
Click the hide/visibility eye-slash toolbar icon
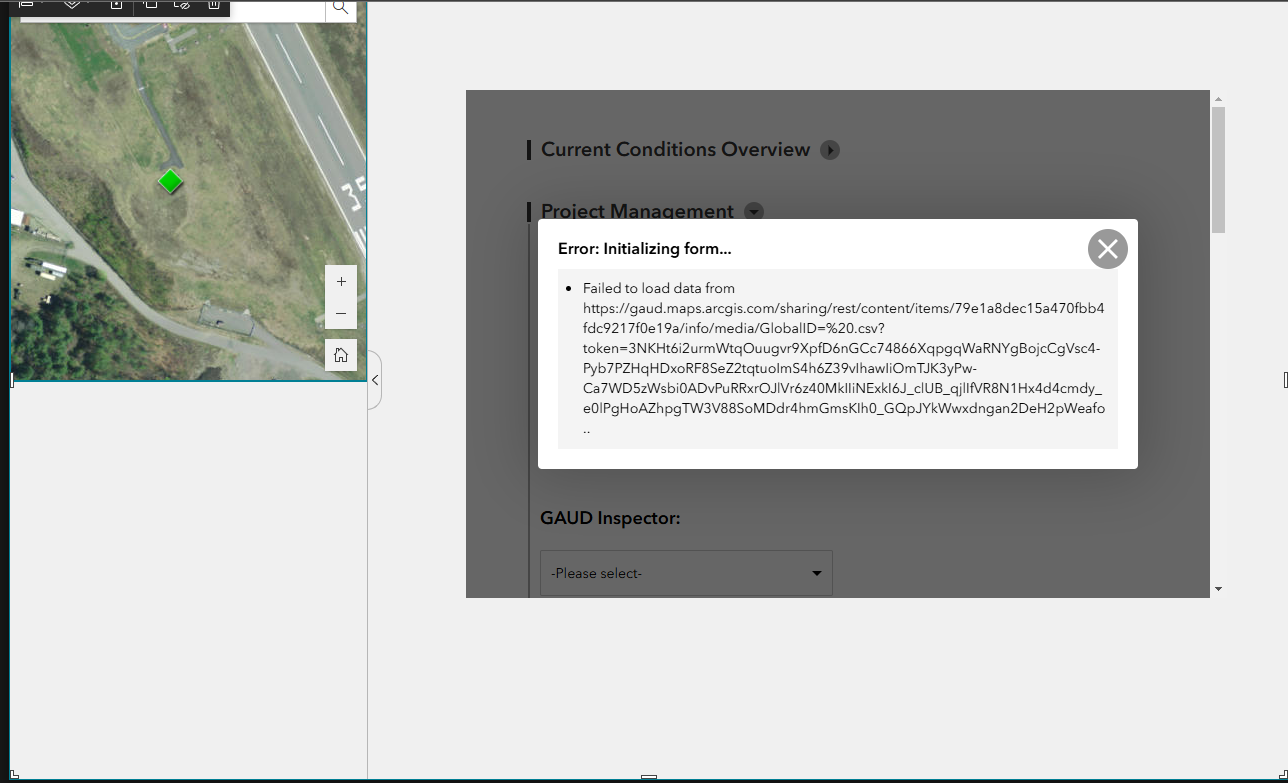point(183,6)
